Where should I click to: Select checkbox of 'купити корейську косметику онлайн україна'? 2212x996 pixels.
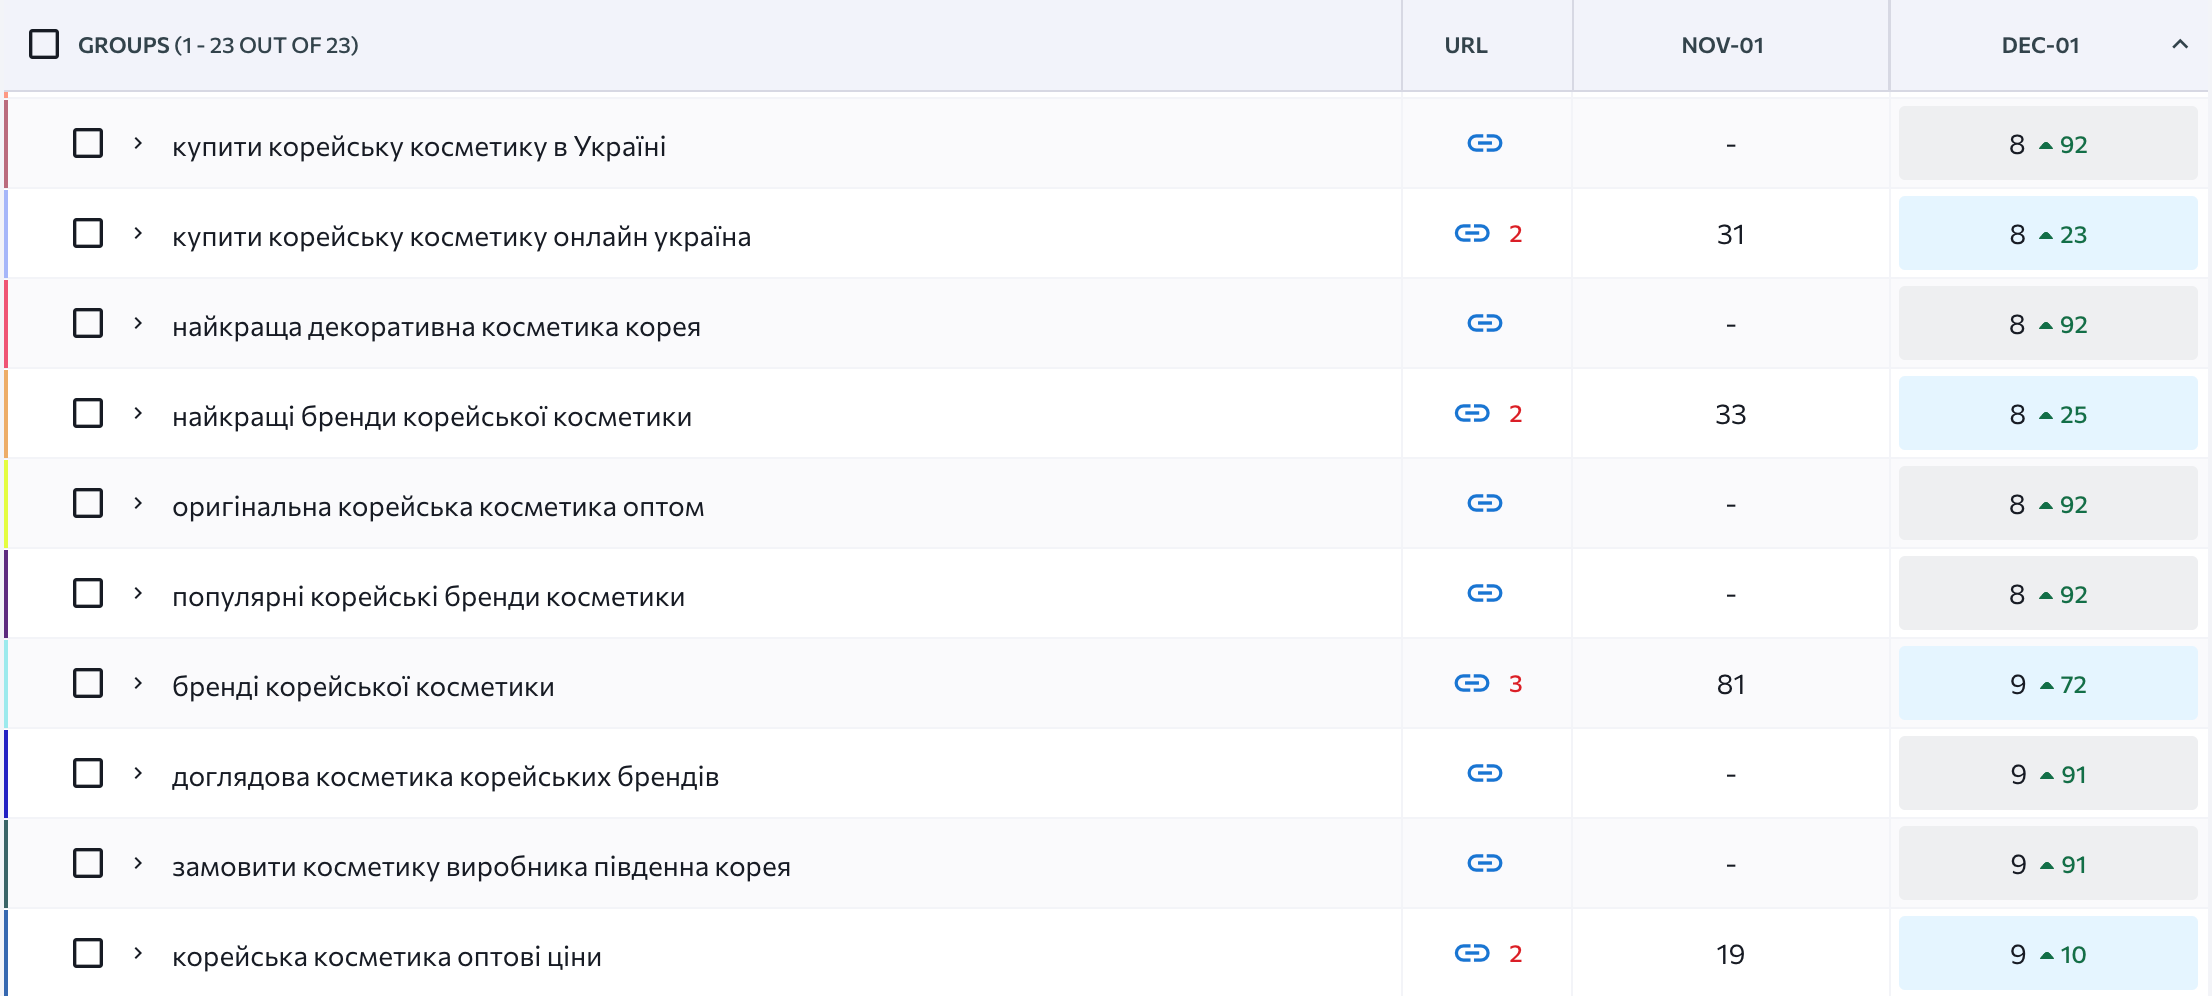coord(88,233)
